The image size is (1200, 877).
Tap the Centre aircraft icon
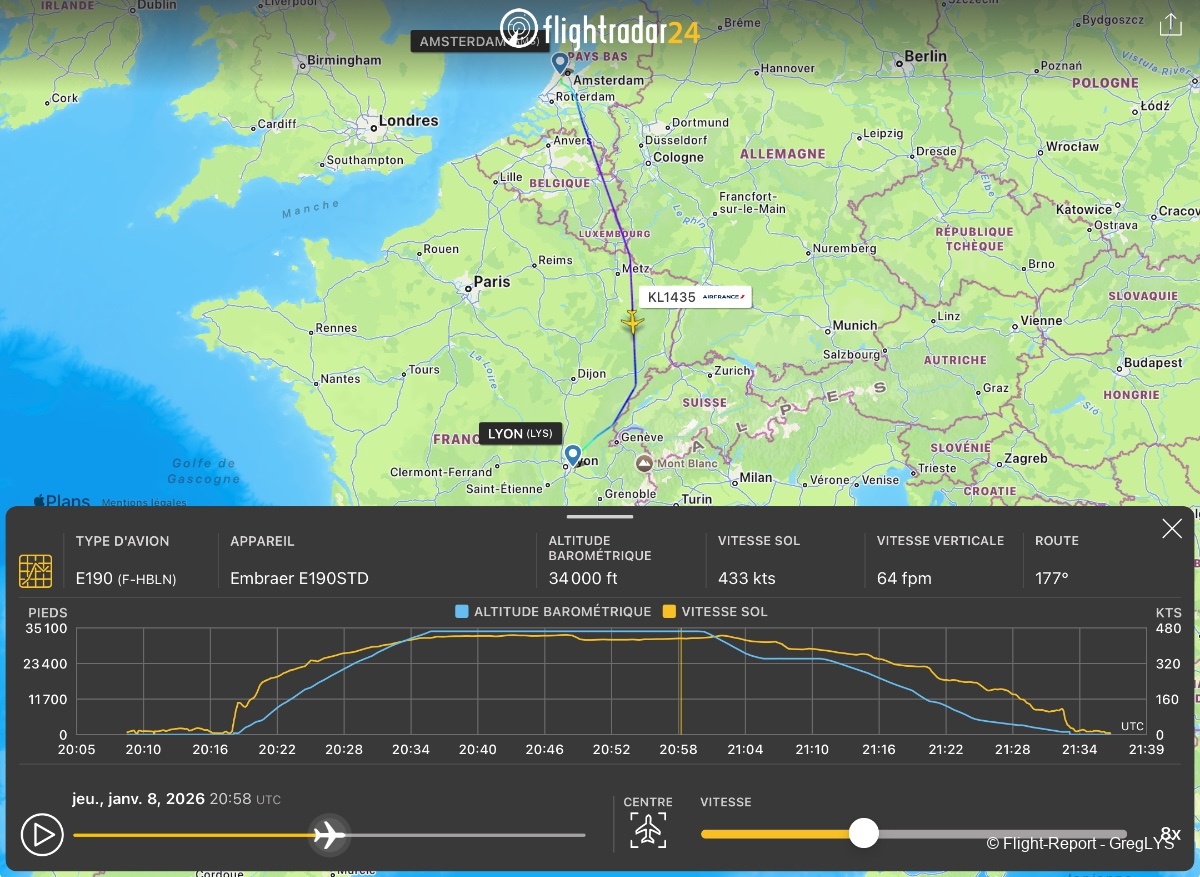click(648, 830)
